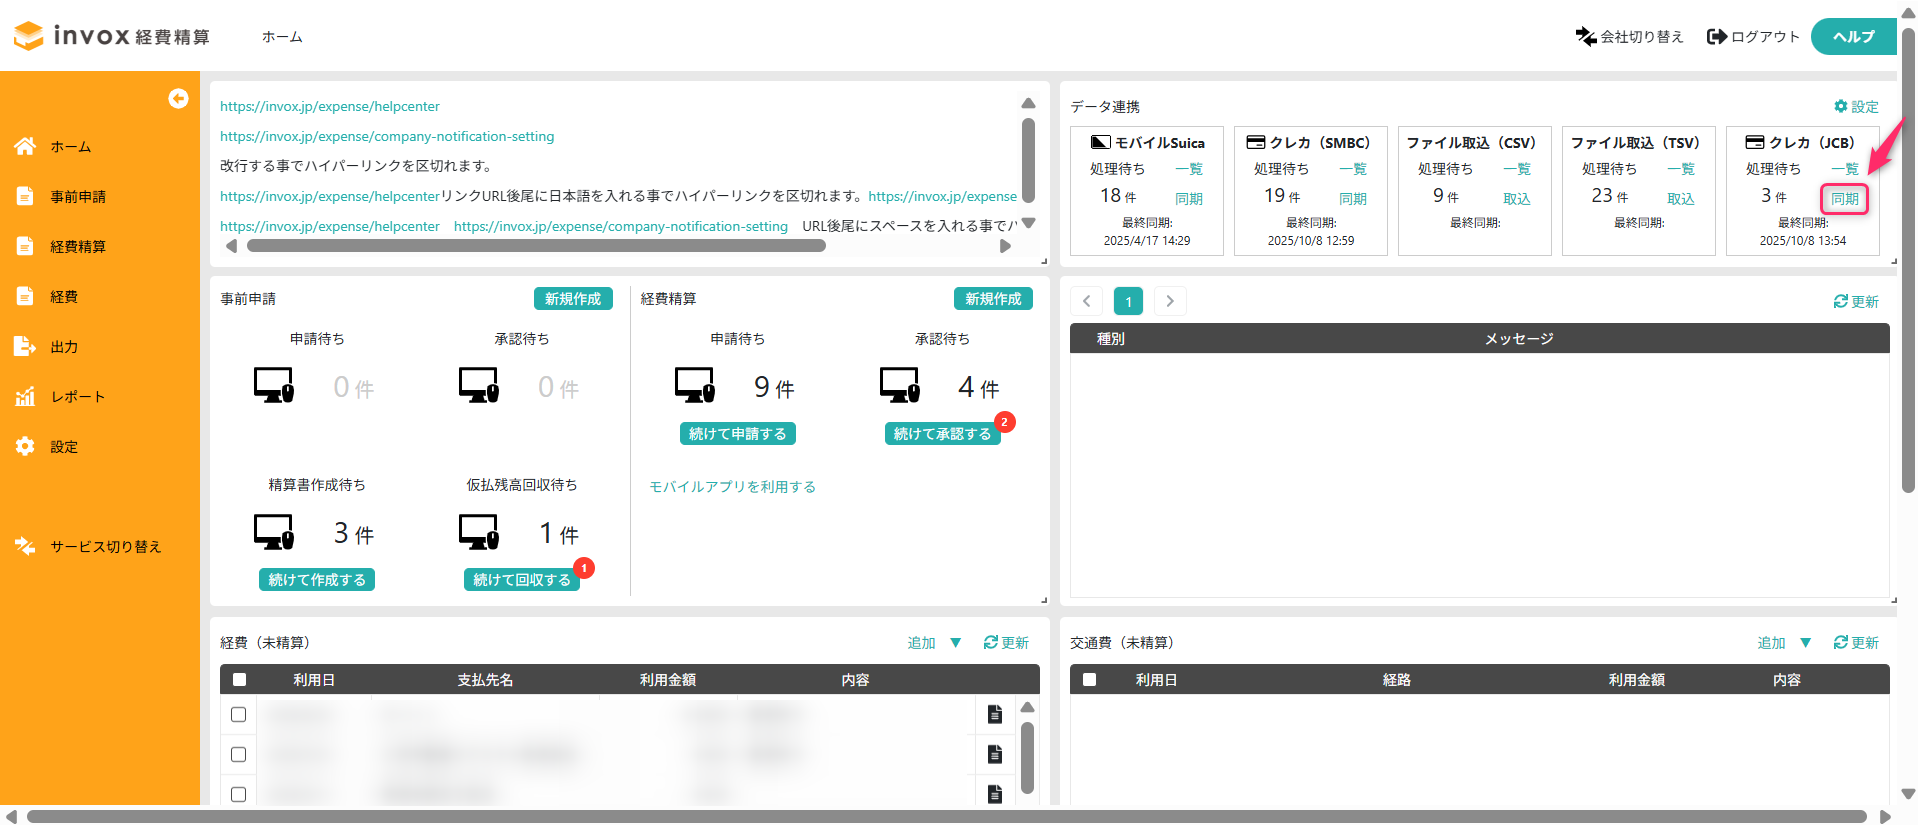Click 続けて承認する button
Screen dimensions: 1918x825
(x=942, y=434)
